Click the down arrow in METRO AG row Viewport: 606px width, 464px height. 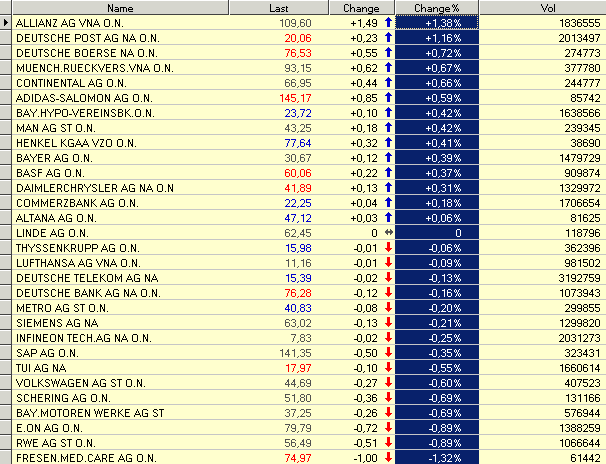[x=388, y=308]
